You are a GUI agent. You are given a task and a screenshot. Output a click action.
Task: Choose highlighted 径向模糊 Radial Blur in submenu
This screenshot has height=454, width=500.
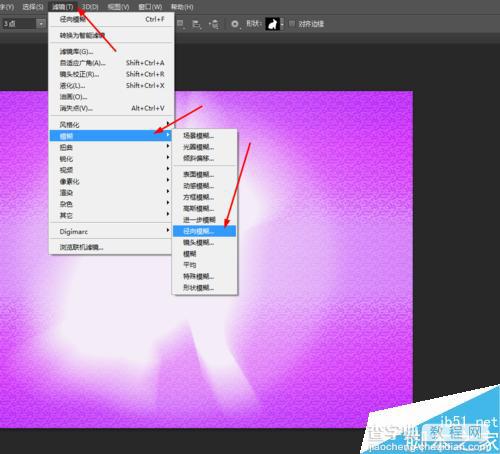pos(205,231)
